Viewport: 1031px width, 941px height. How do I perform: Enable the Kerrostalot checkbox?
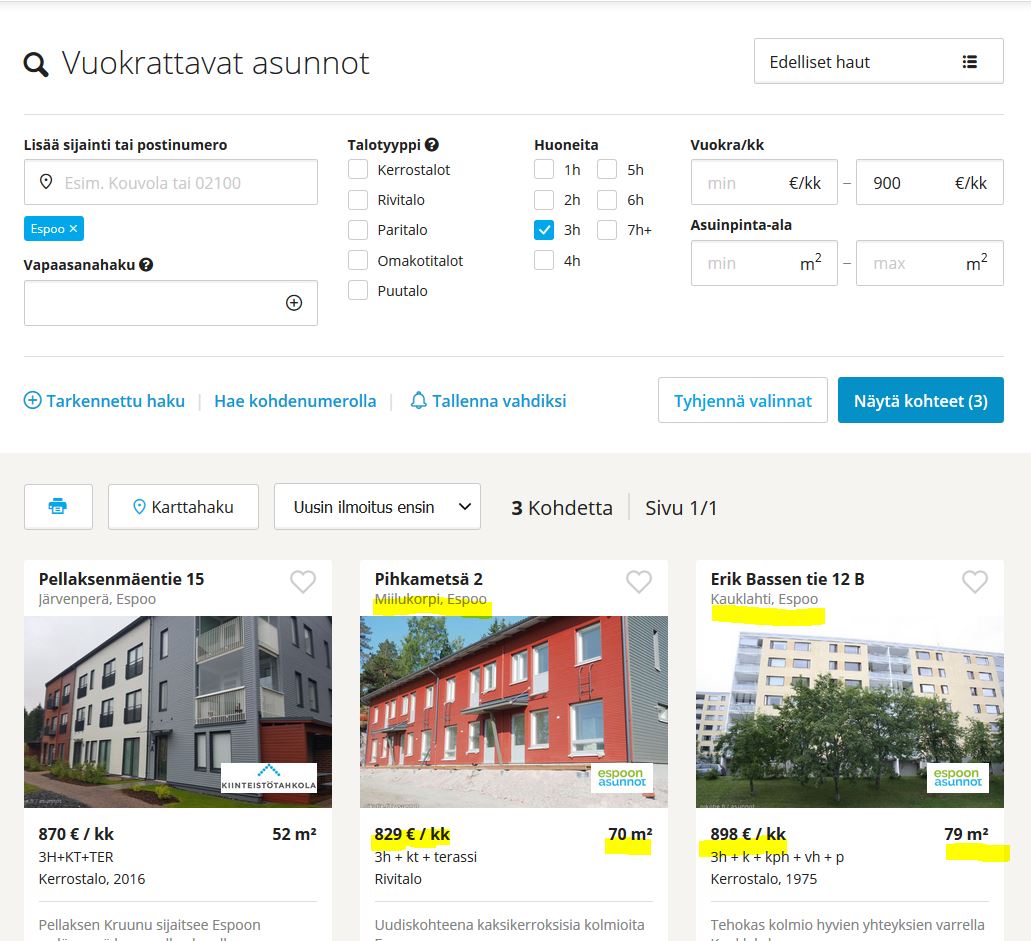(358, 170)
